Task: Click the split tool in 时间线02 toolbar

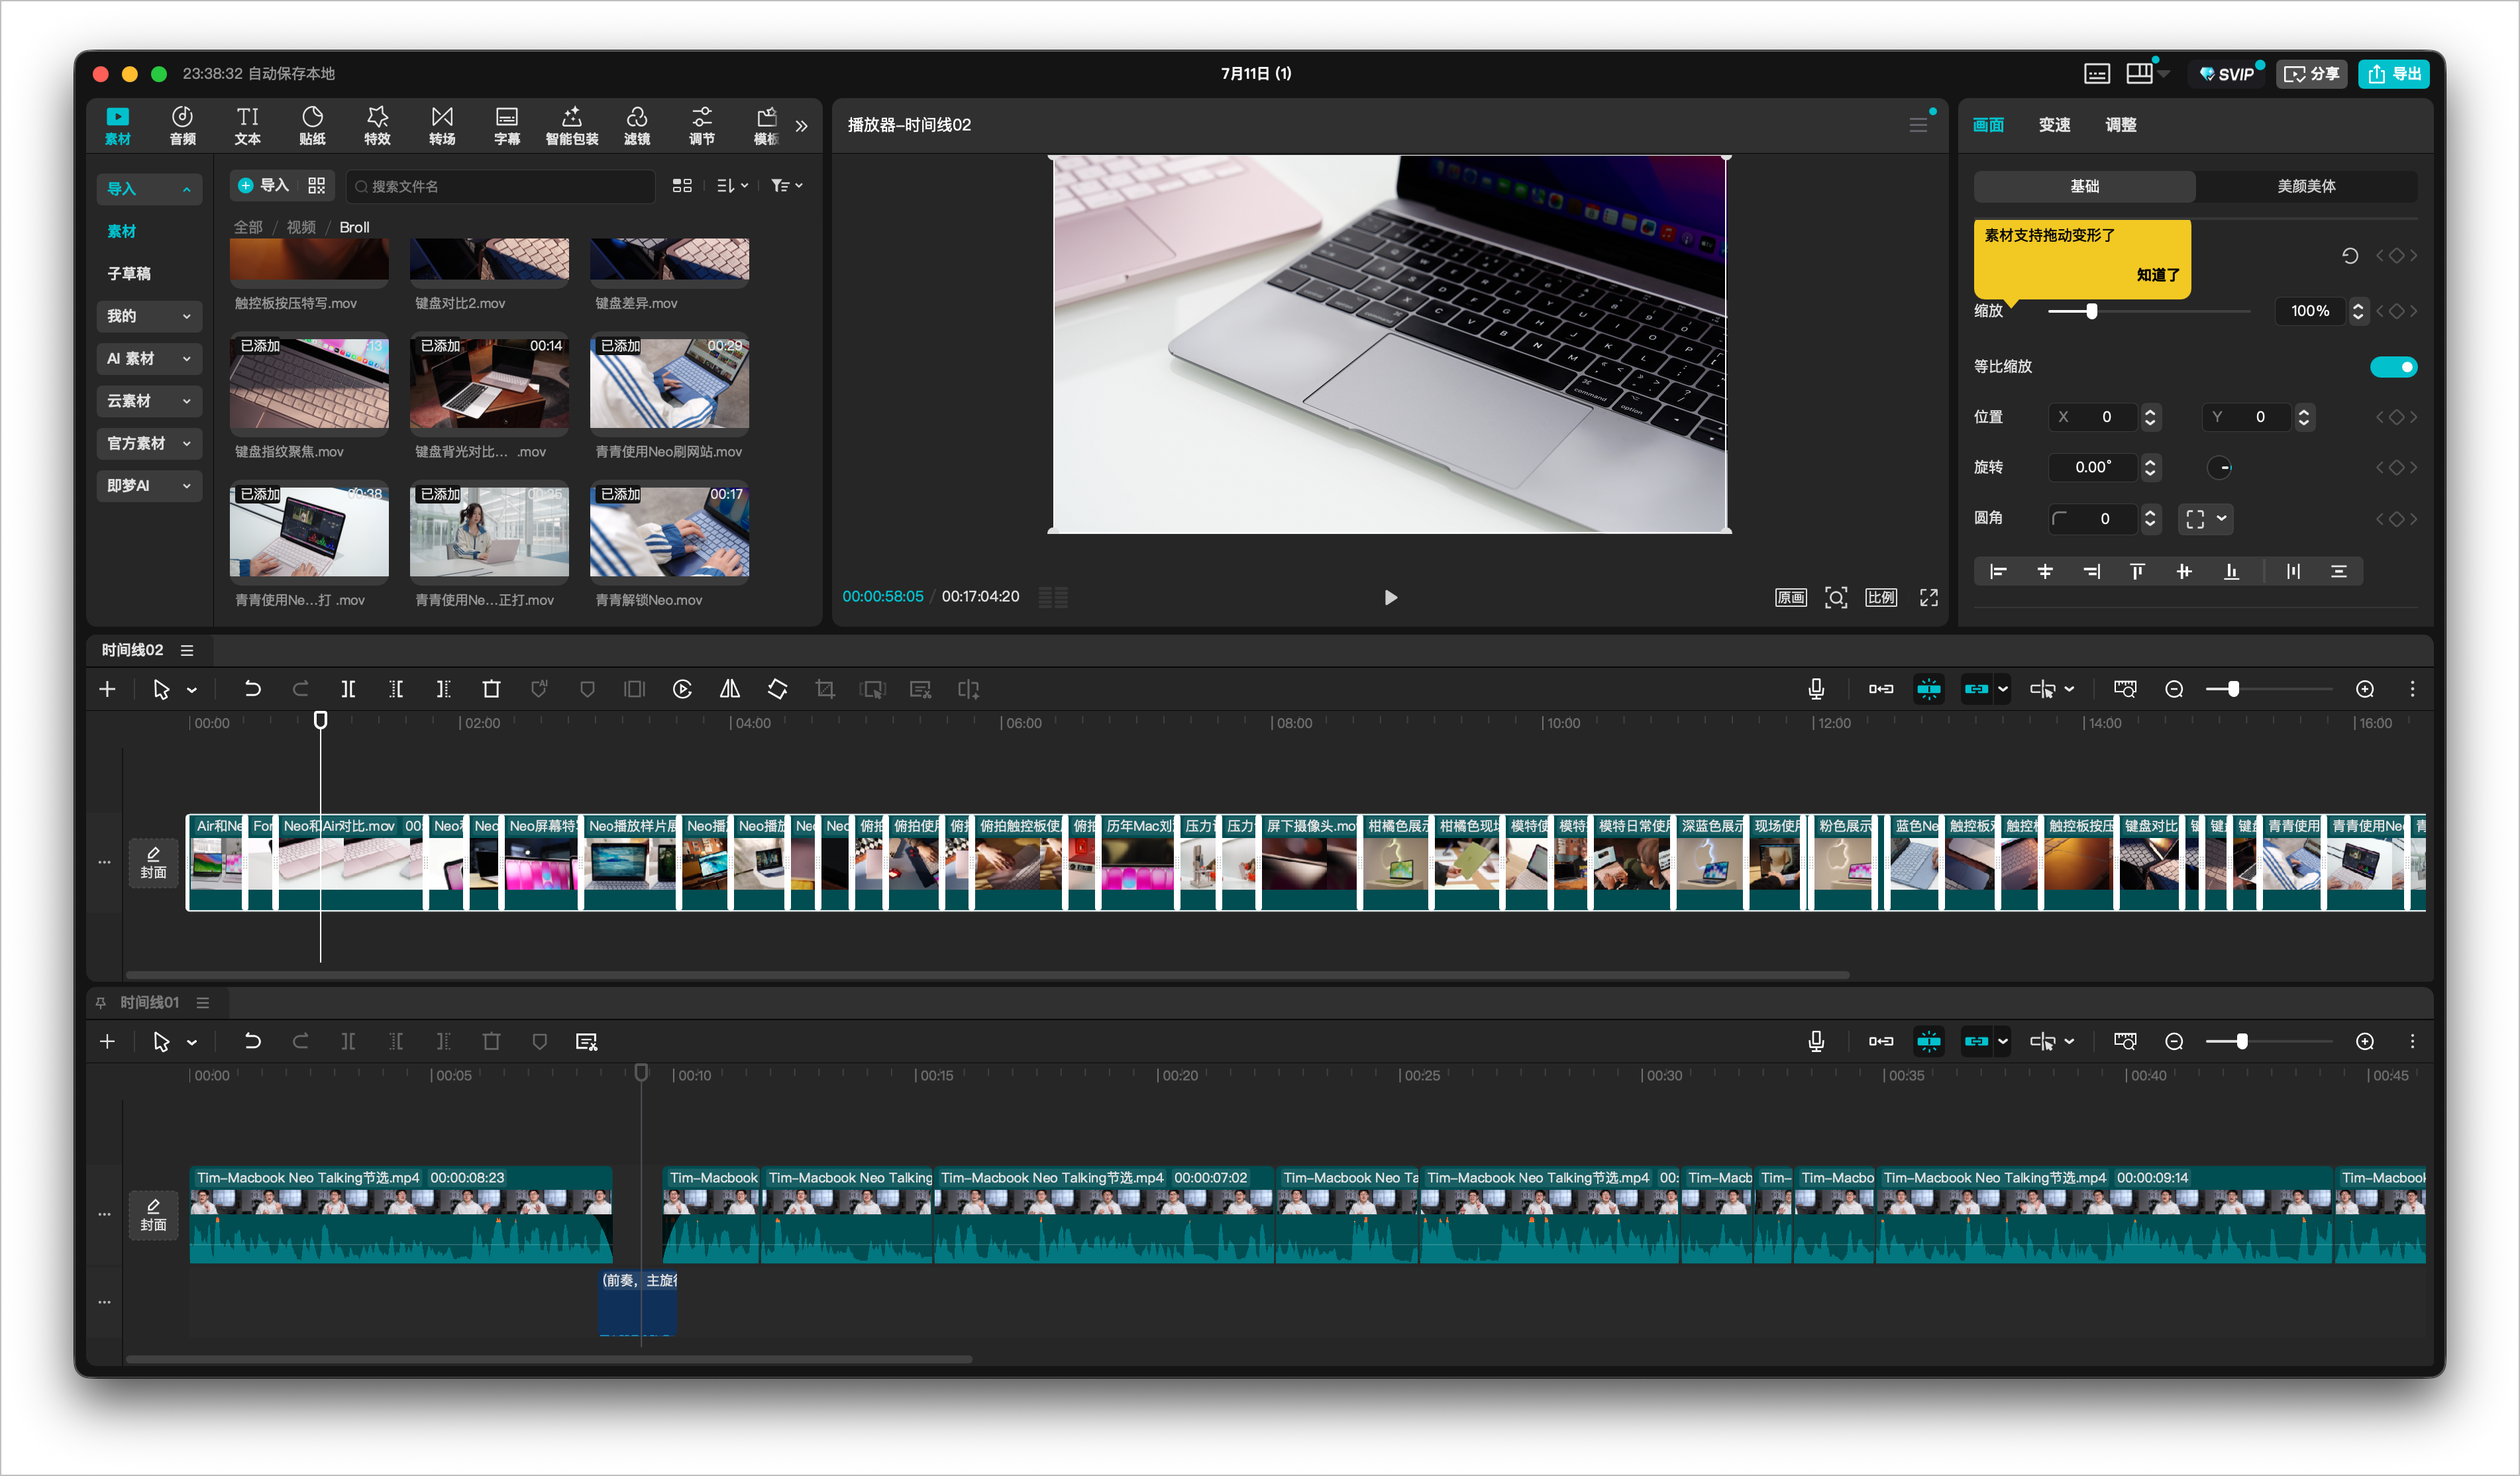Action: 348,689
